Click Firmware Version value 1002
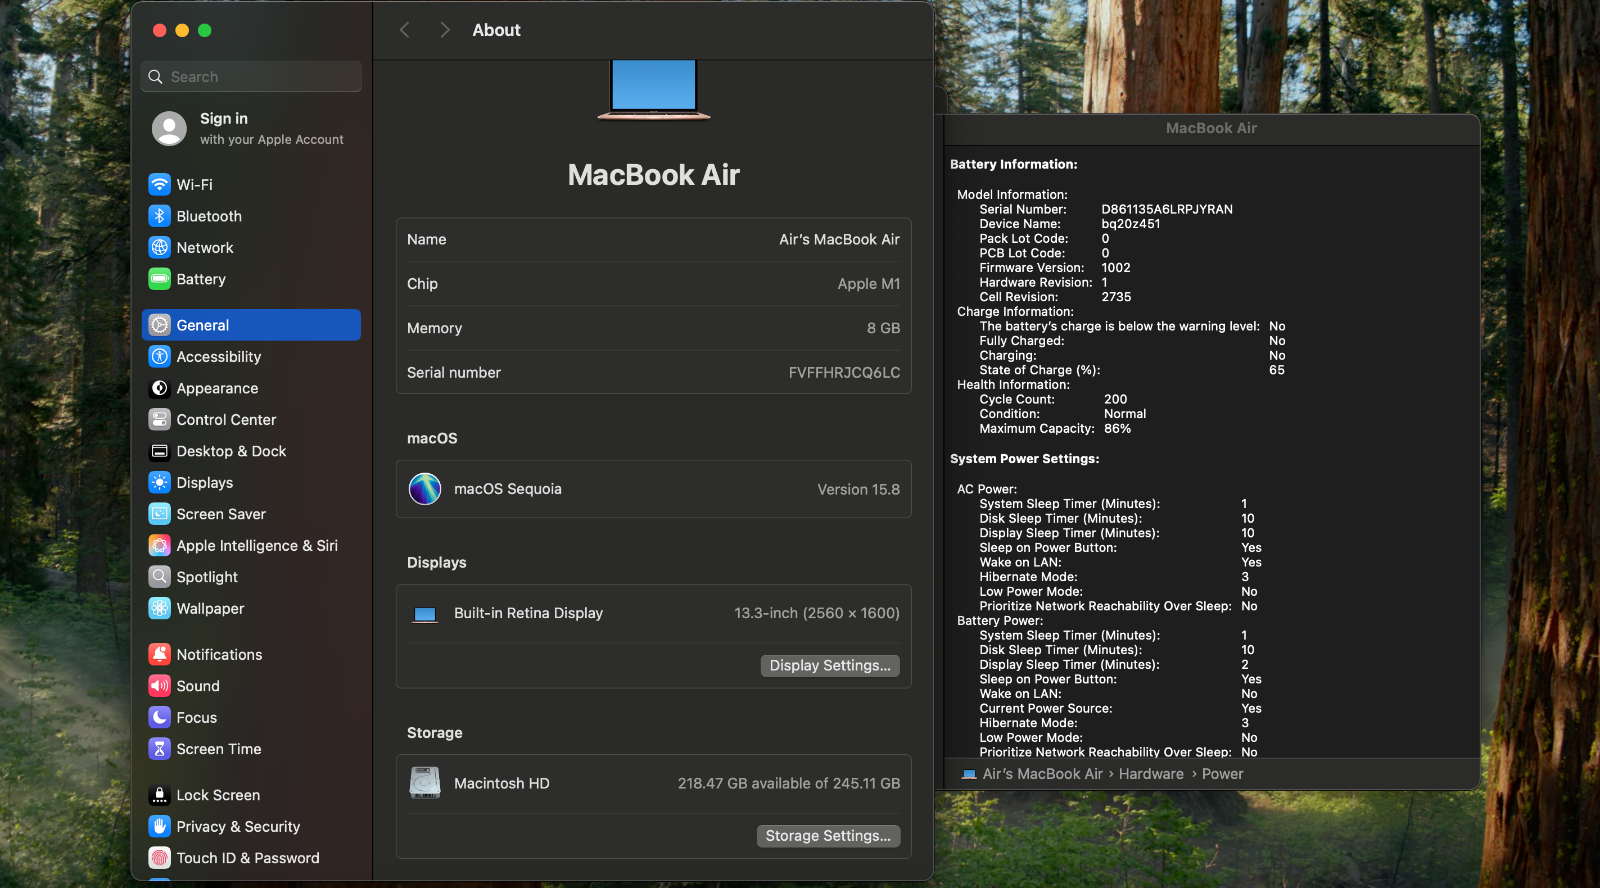The height and width of the screenshot is (888, 1600). tap(1115, 268)
